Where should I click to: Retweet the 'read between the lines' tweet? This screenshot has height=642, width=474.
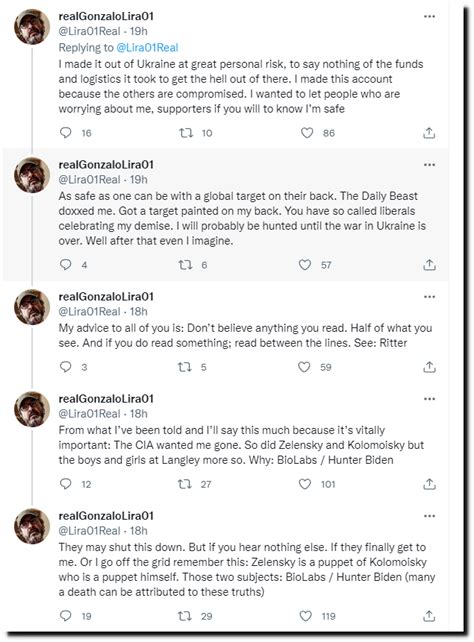pyautogui.click(x=185, y=367)
